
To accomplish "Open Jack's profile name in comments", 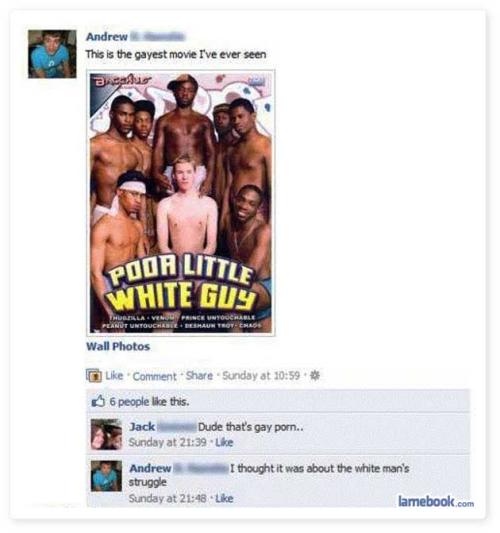I will [x=142, y=427].
